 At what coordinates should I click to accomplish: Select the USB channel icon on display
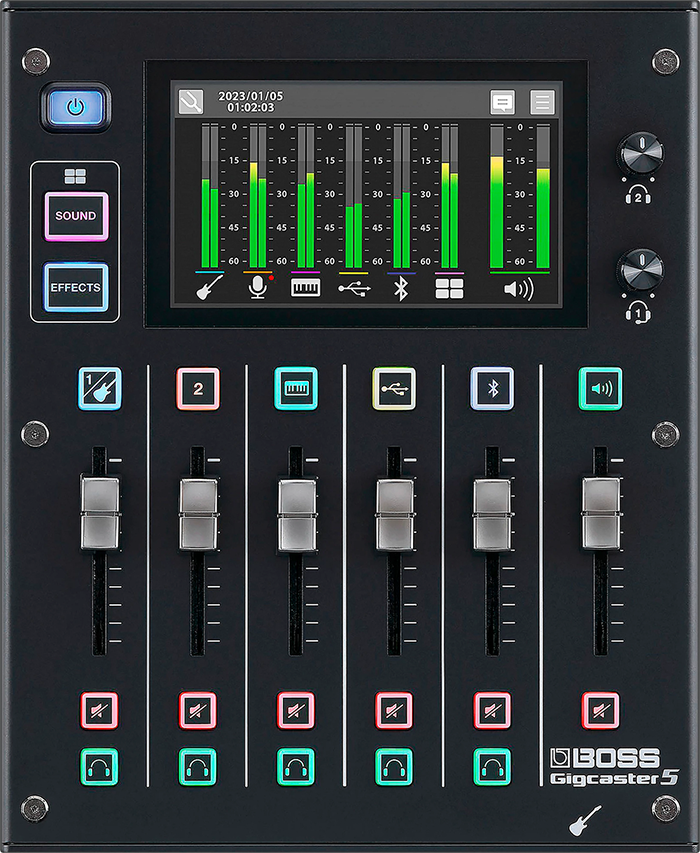tap(354, 288)
